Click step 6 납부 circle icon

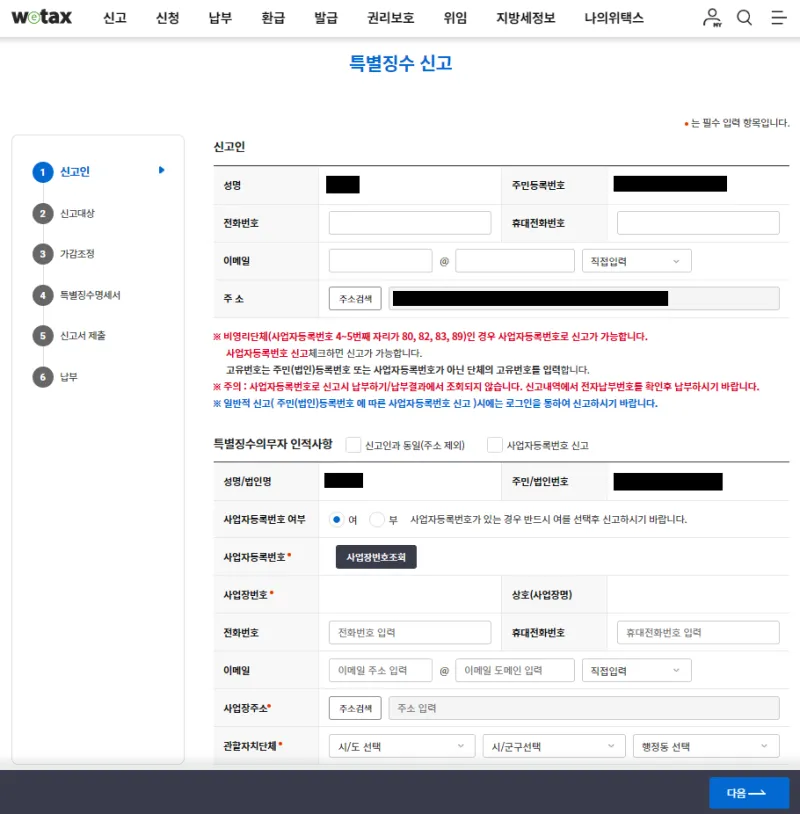click(x=42, y=377)
